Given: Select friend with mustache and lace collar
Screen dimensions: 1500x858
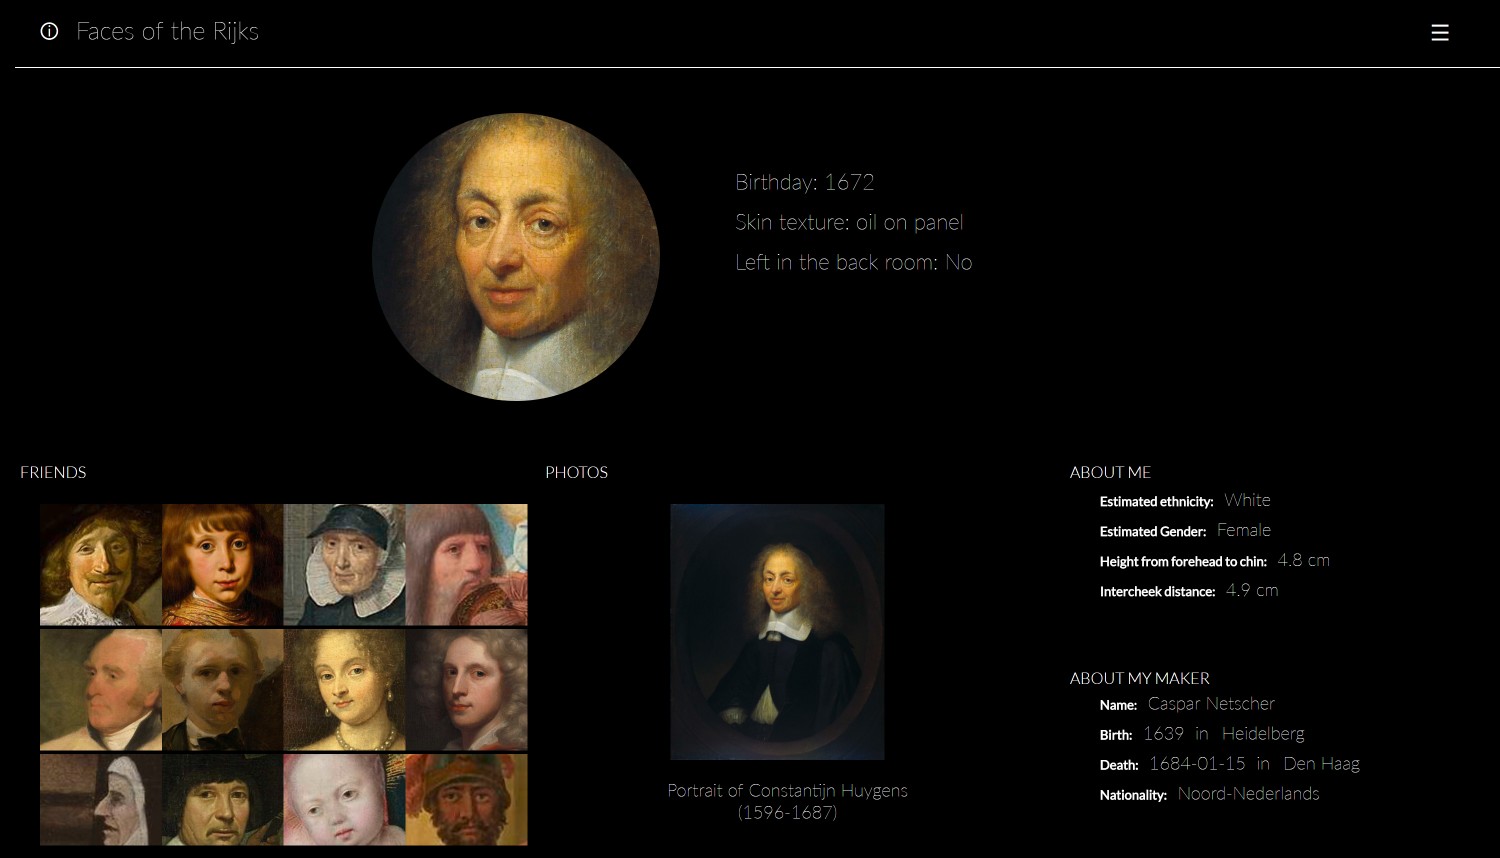Looking at the screenshot, I should 101,565.
